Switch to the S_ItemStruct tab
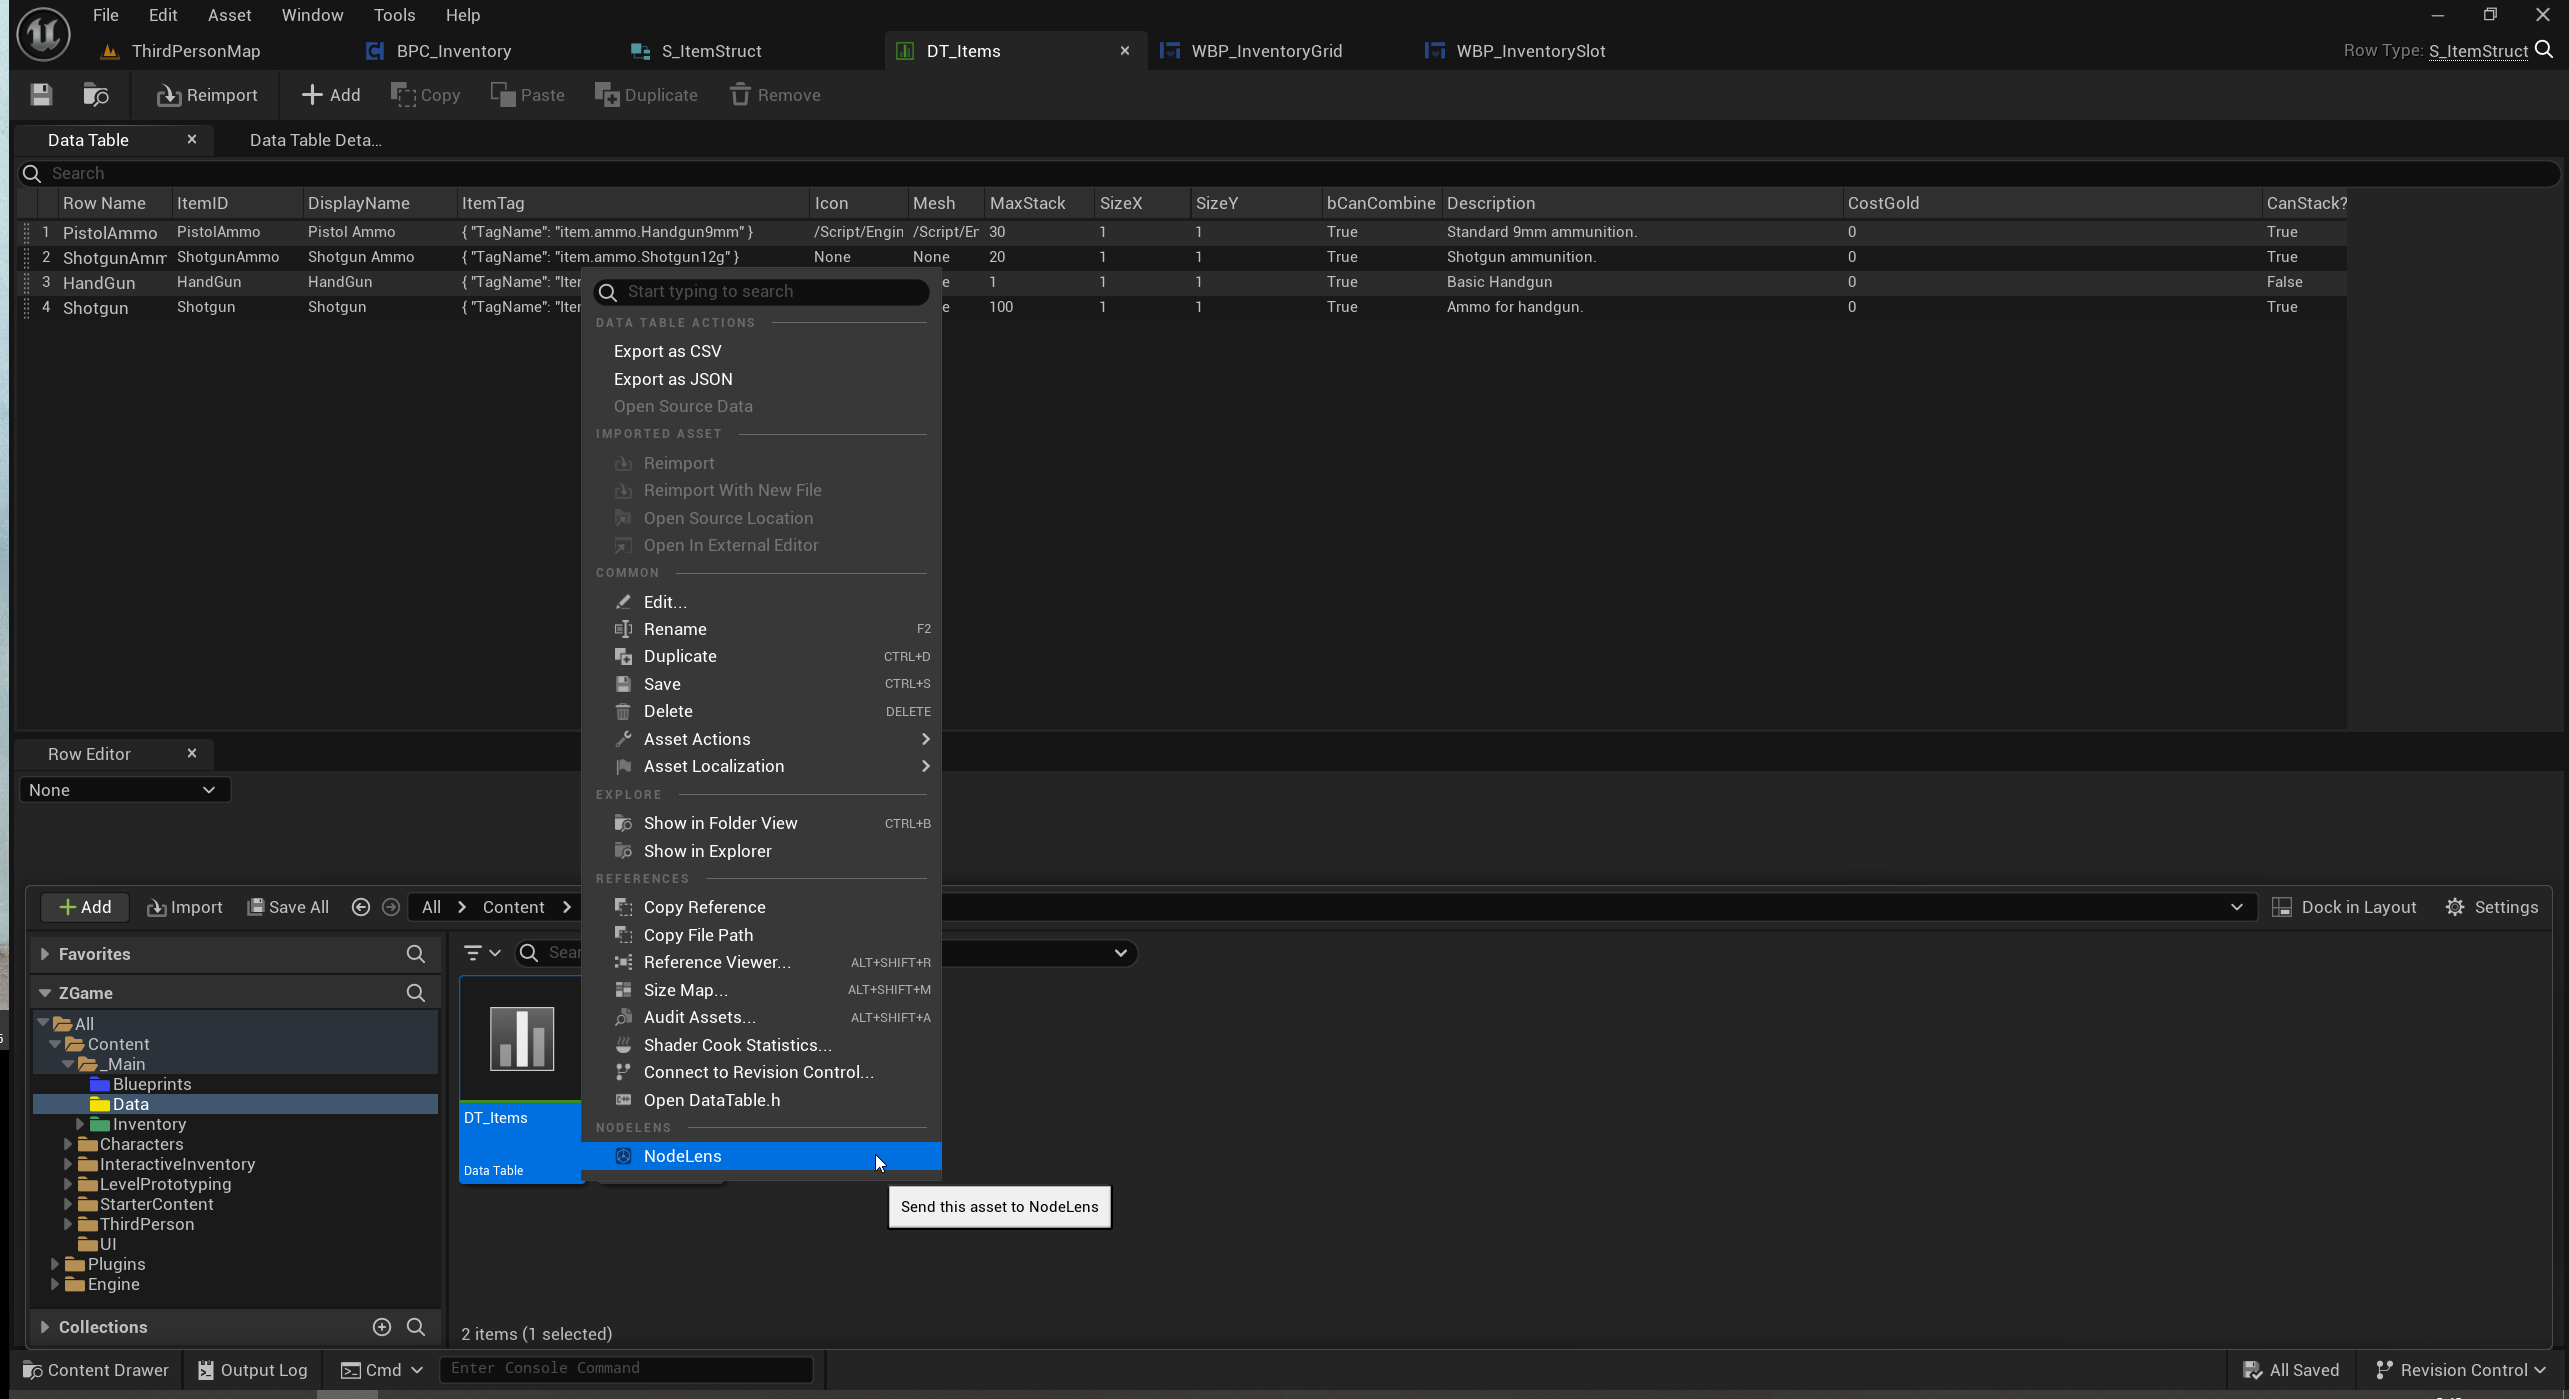This screenshot has width=2569, height=1399. click(711, 51)
